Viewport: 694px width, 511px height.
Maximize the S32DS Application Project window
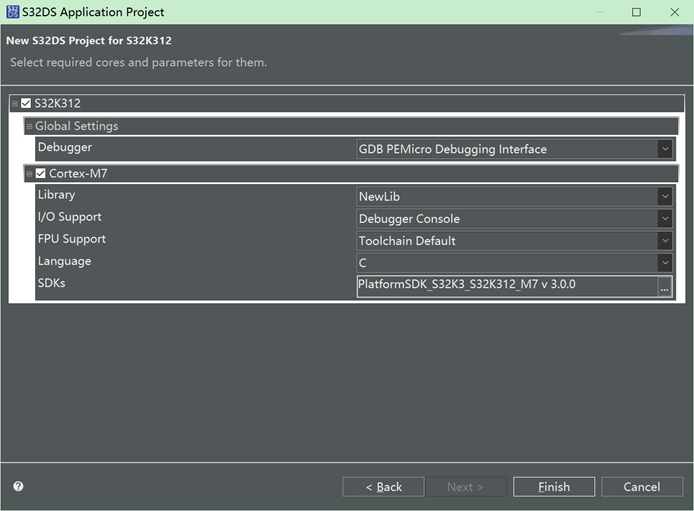[636, 12]
